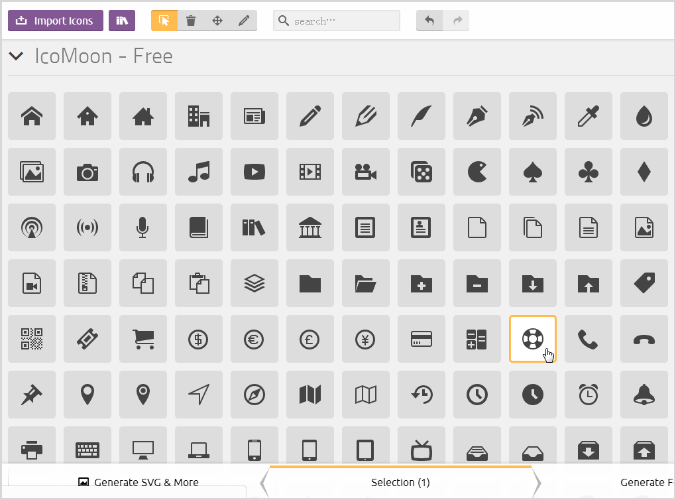Select the clubs suit icon
Viewport: 676px width, 500px height.
pos(588,172)
